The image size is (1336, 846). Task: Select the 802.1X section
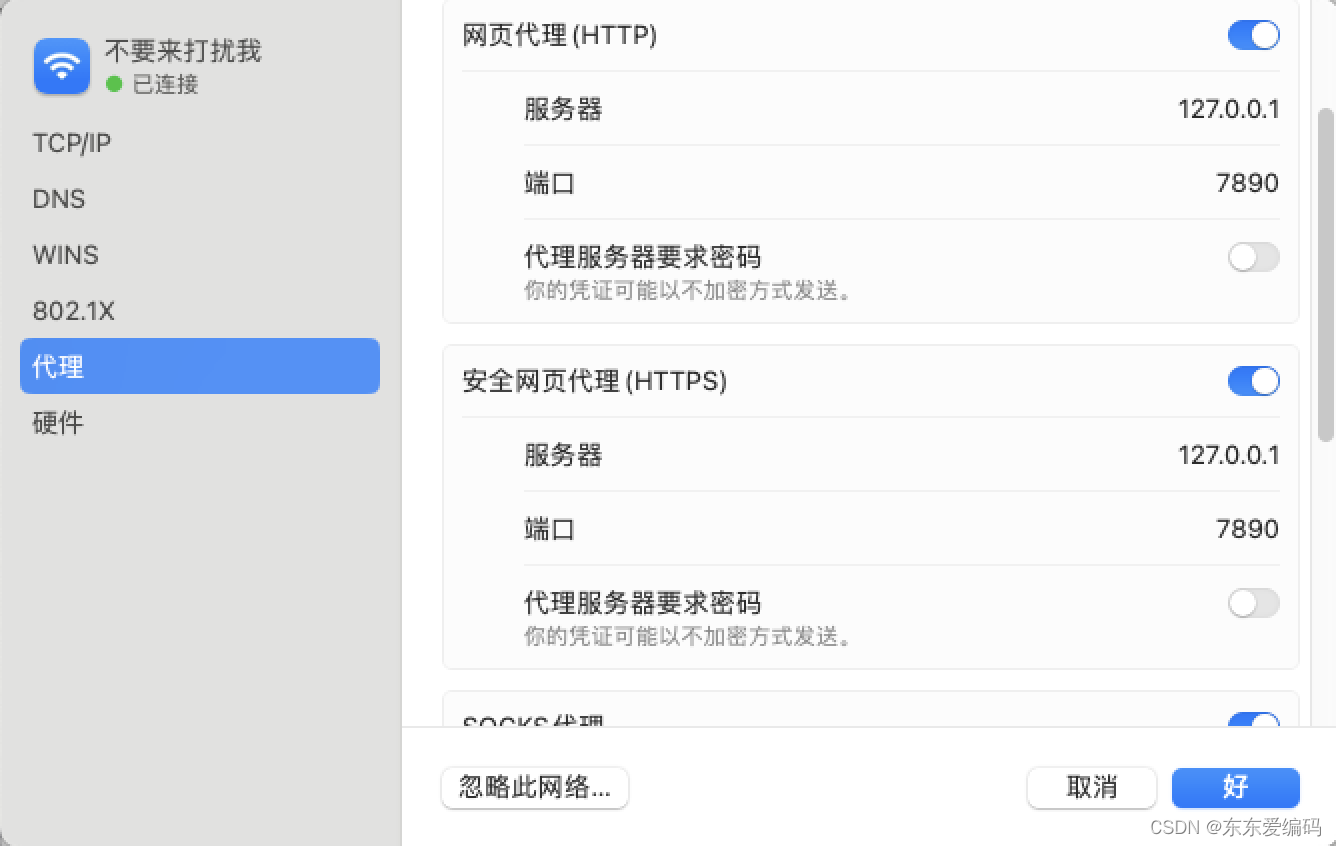point(74,311)
